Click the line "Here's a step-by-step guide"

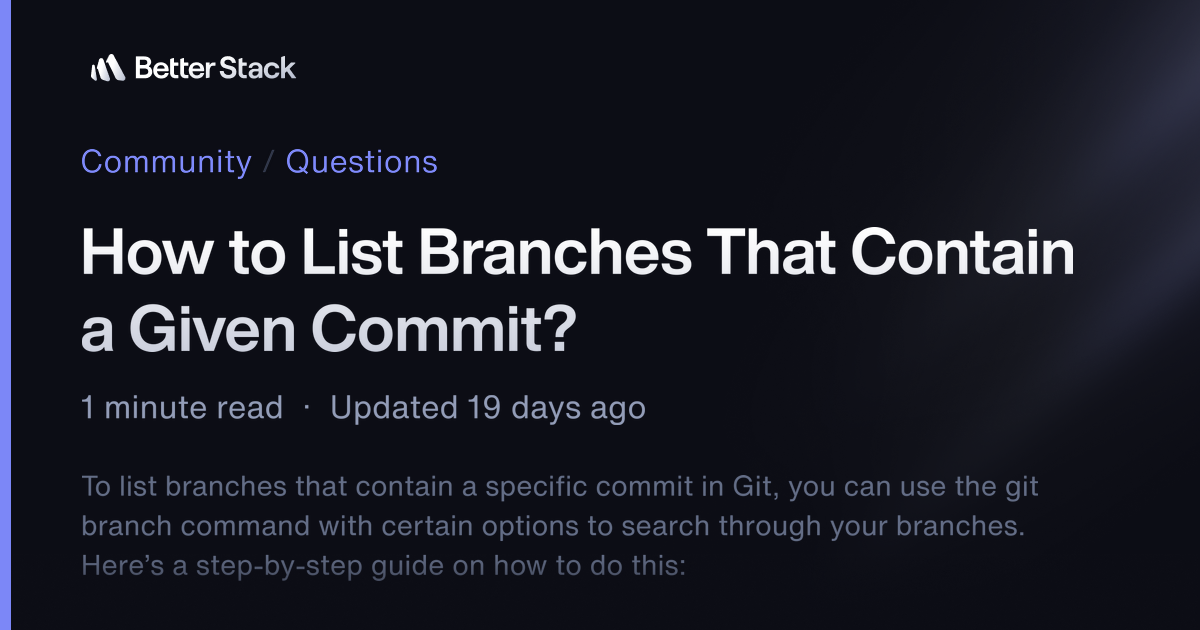[383, 565]
